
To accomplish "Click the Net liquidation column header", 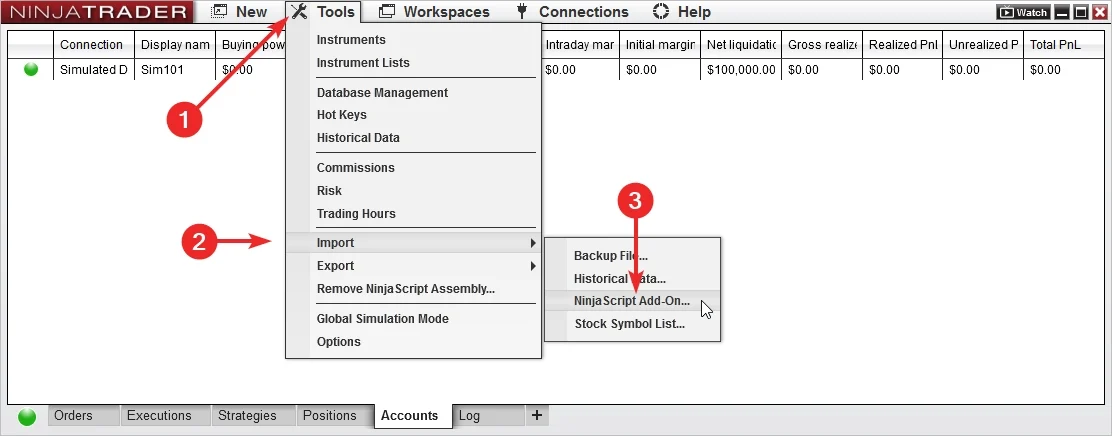I will point(740,45).
